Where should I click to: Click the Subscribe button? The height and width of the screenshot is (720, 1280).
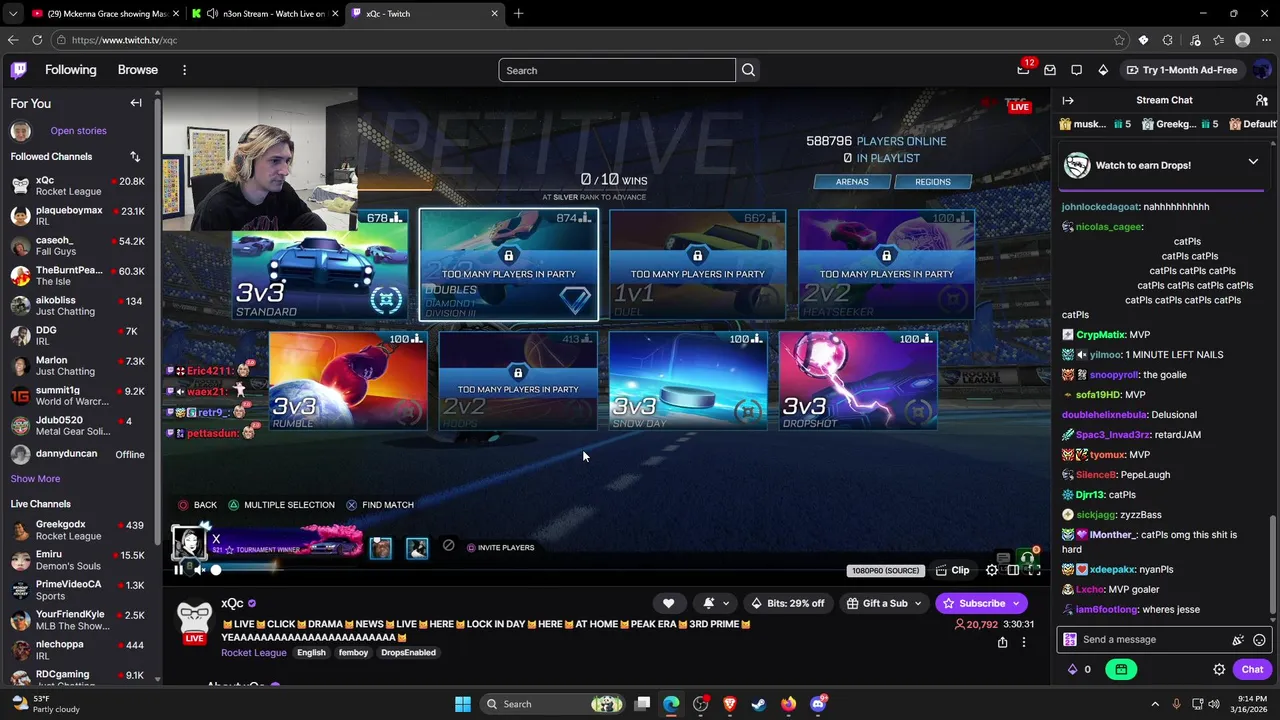[x=981, y=603]
